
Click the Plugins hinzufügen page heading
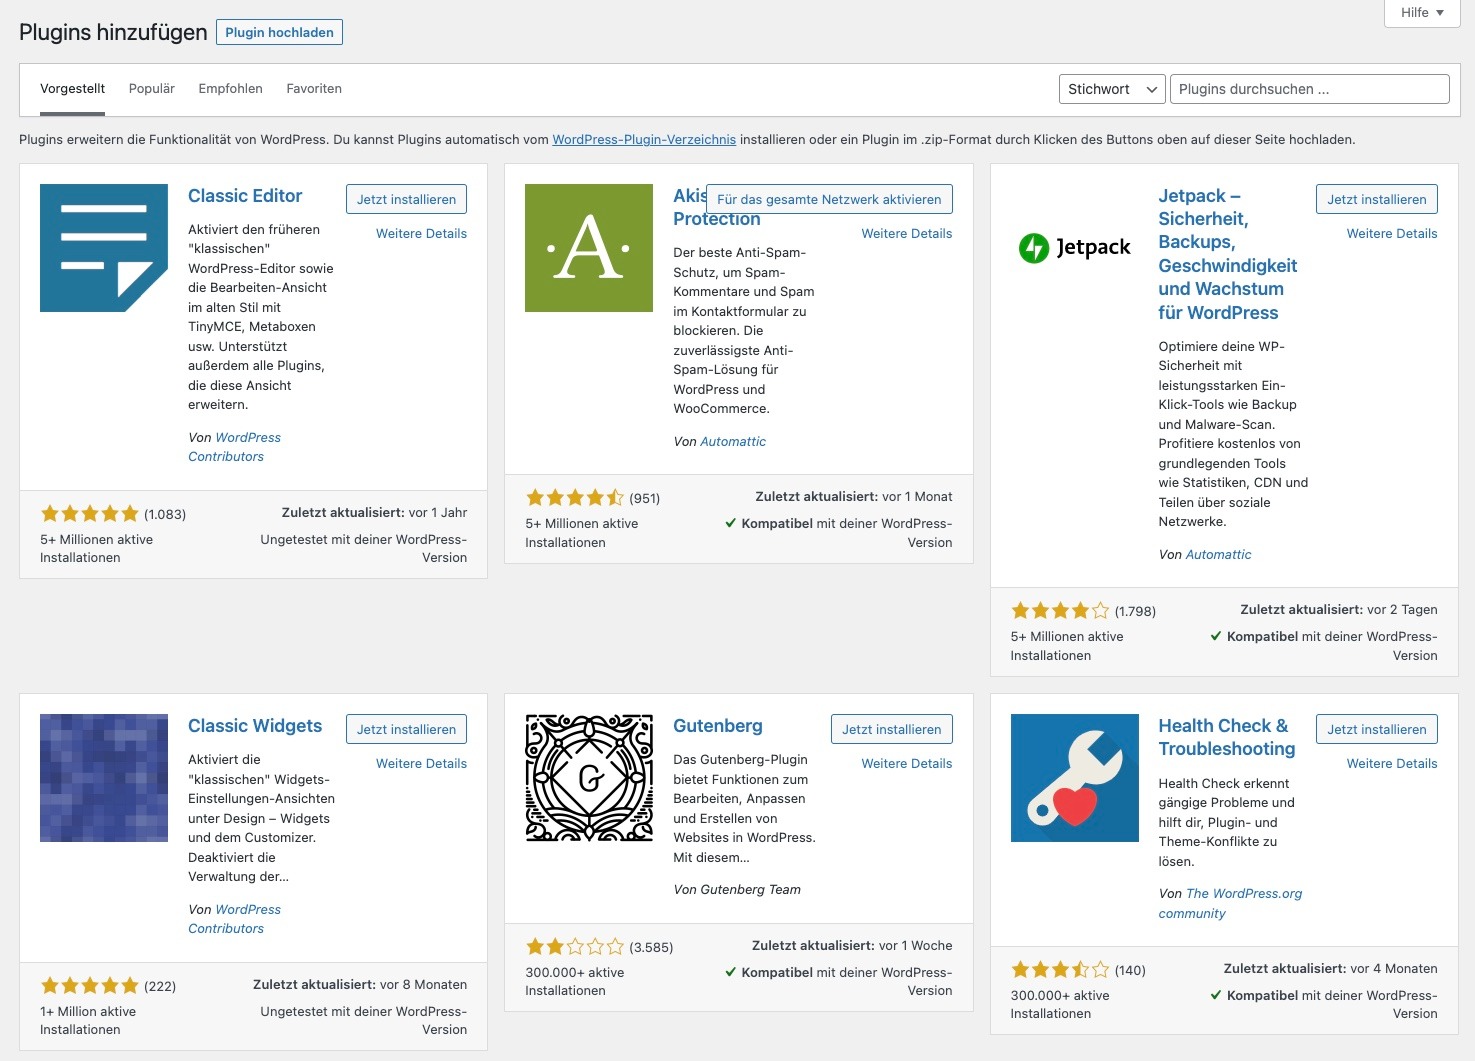point(113,32)
